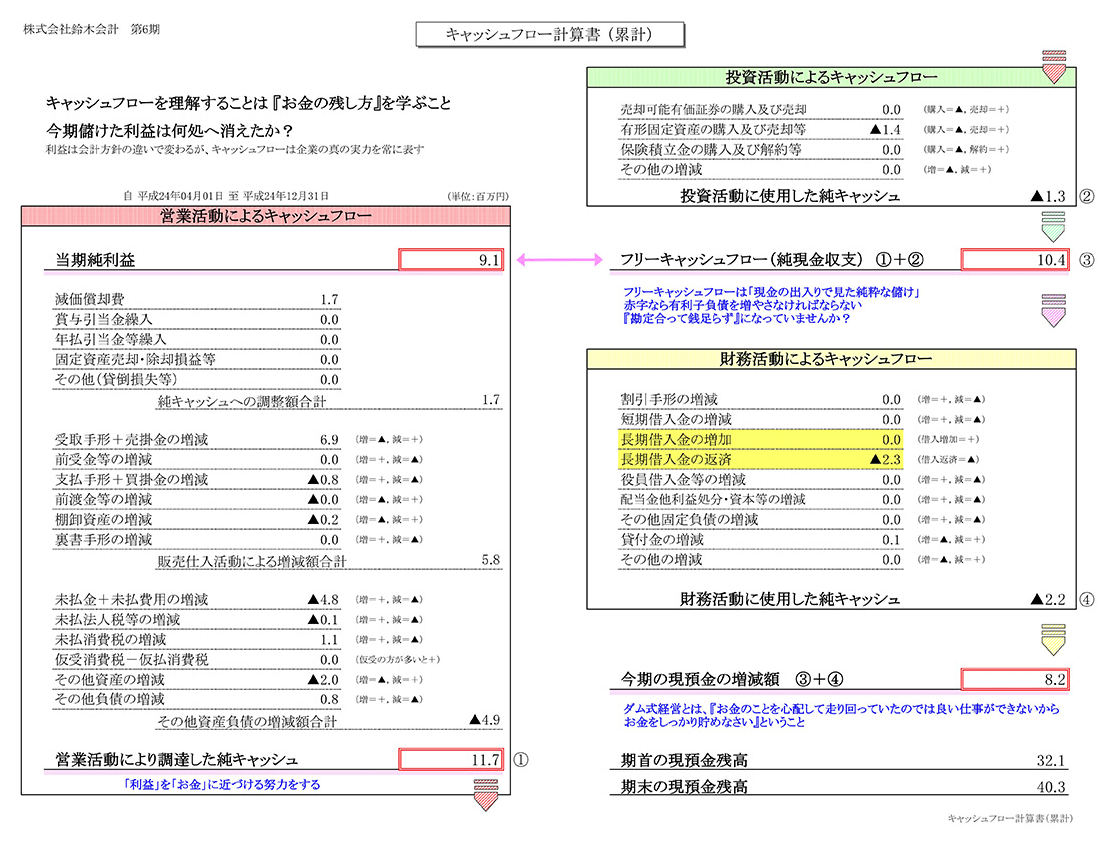Click the 投資活動によるキャッシュフロー green header
This screenshot has height=845, width=1116.
830,77
